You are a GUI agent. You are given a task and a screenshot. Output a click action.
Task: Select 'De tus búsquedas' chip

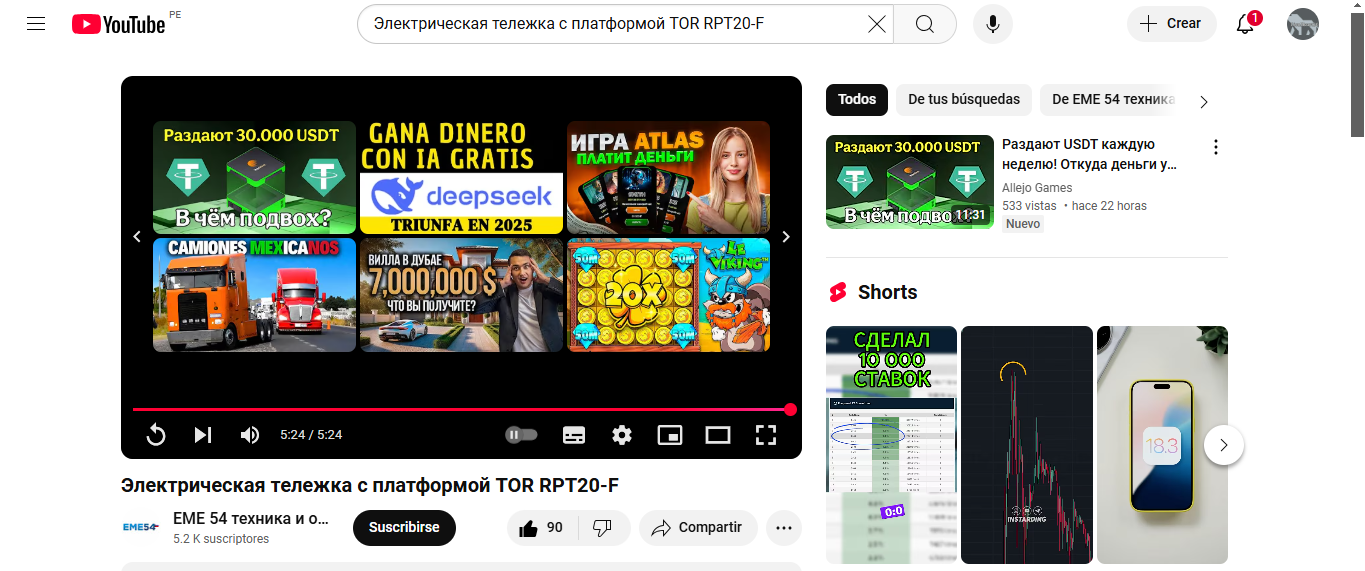[x=964, y=100]
